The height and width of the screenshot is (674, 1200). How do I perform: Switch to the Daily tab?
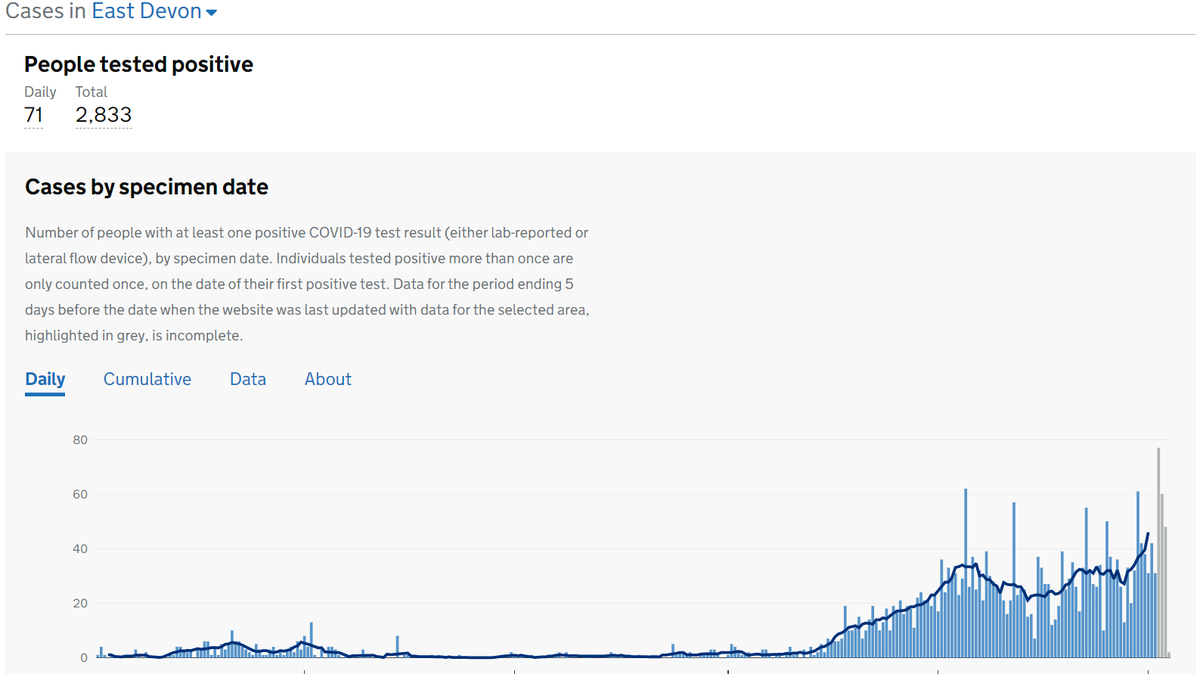[45, 379]
